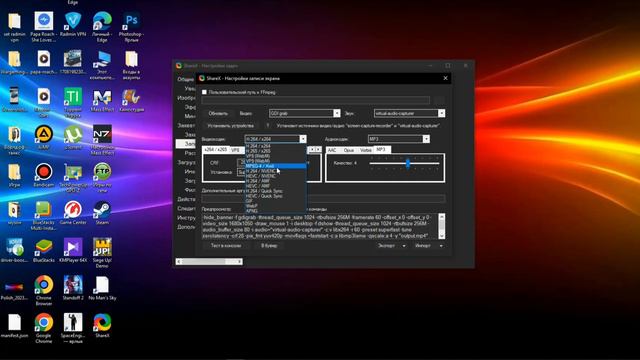Launch the AIMP player shortcut
The height and width of the screenshot is (360, 640).
pyautogui.click(x=44, y=135)
